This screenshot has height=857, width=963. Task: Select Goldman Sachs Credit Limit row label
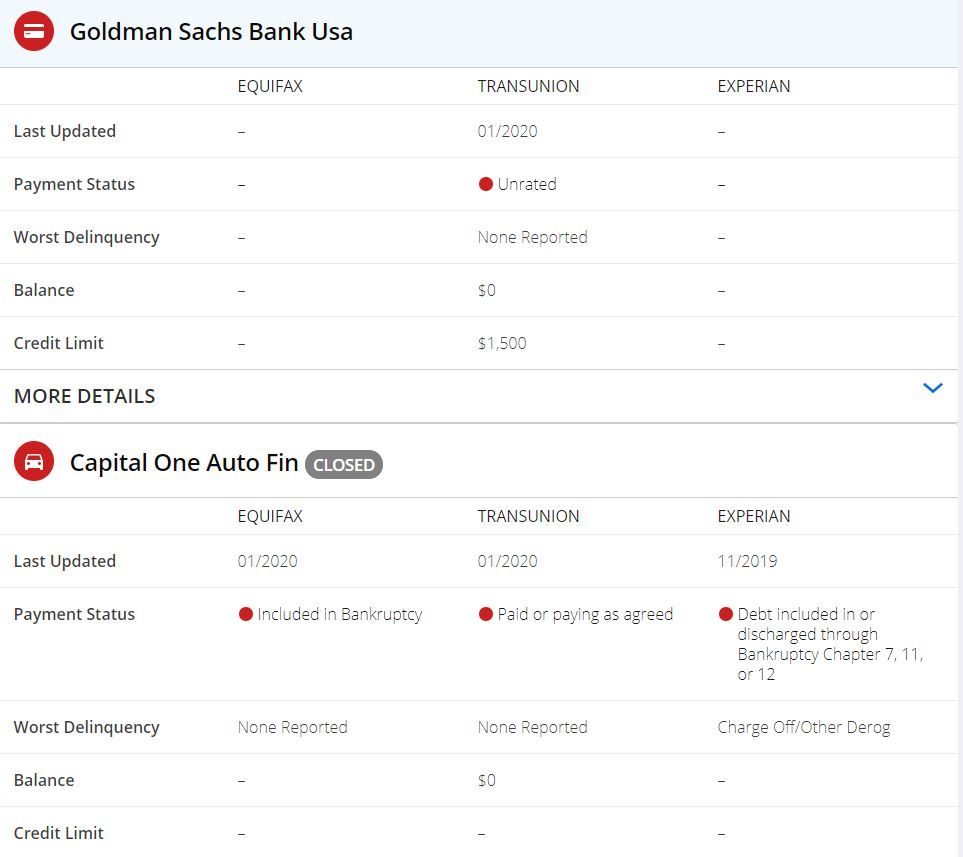[x=58, y=343]
